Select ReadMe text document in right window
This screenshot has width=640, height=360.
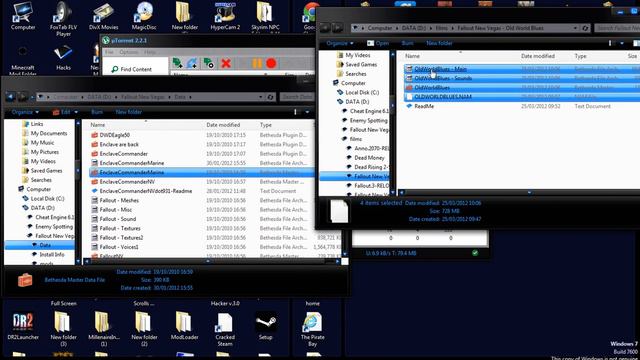click(x=424, y=106)
